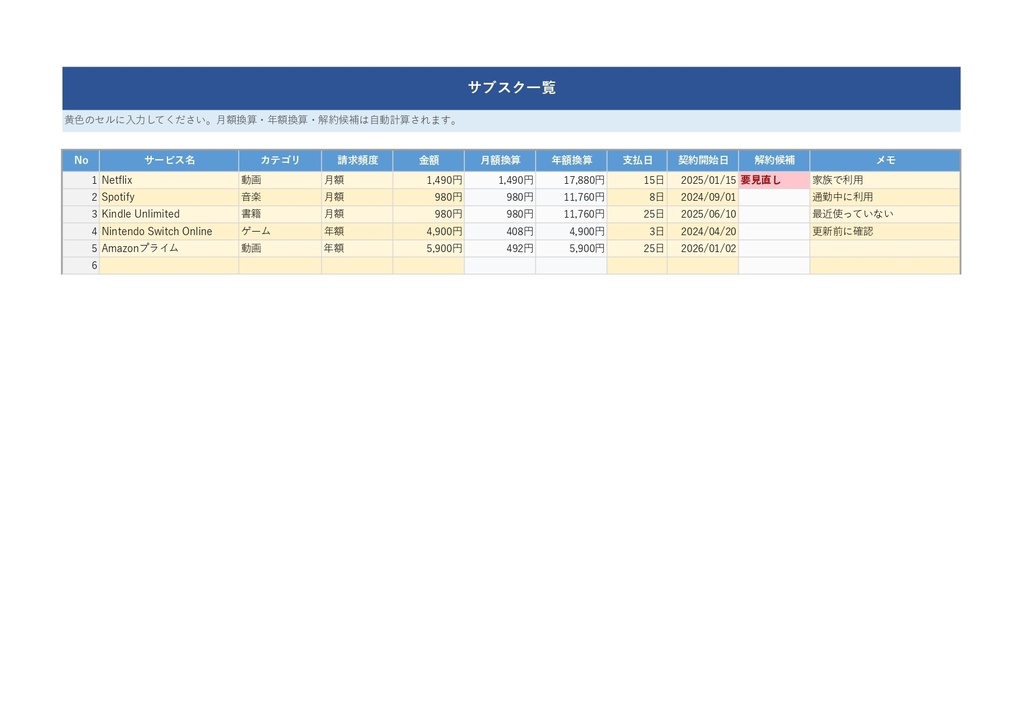This screenshot has height=724, width=1024.
Task: Select 年額 billing frequency in Amazonプライム row
Action: click(357, 248)
